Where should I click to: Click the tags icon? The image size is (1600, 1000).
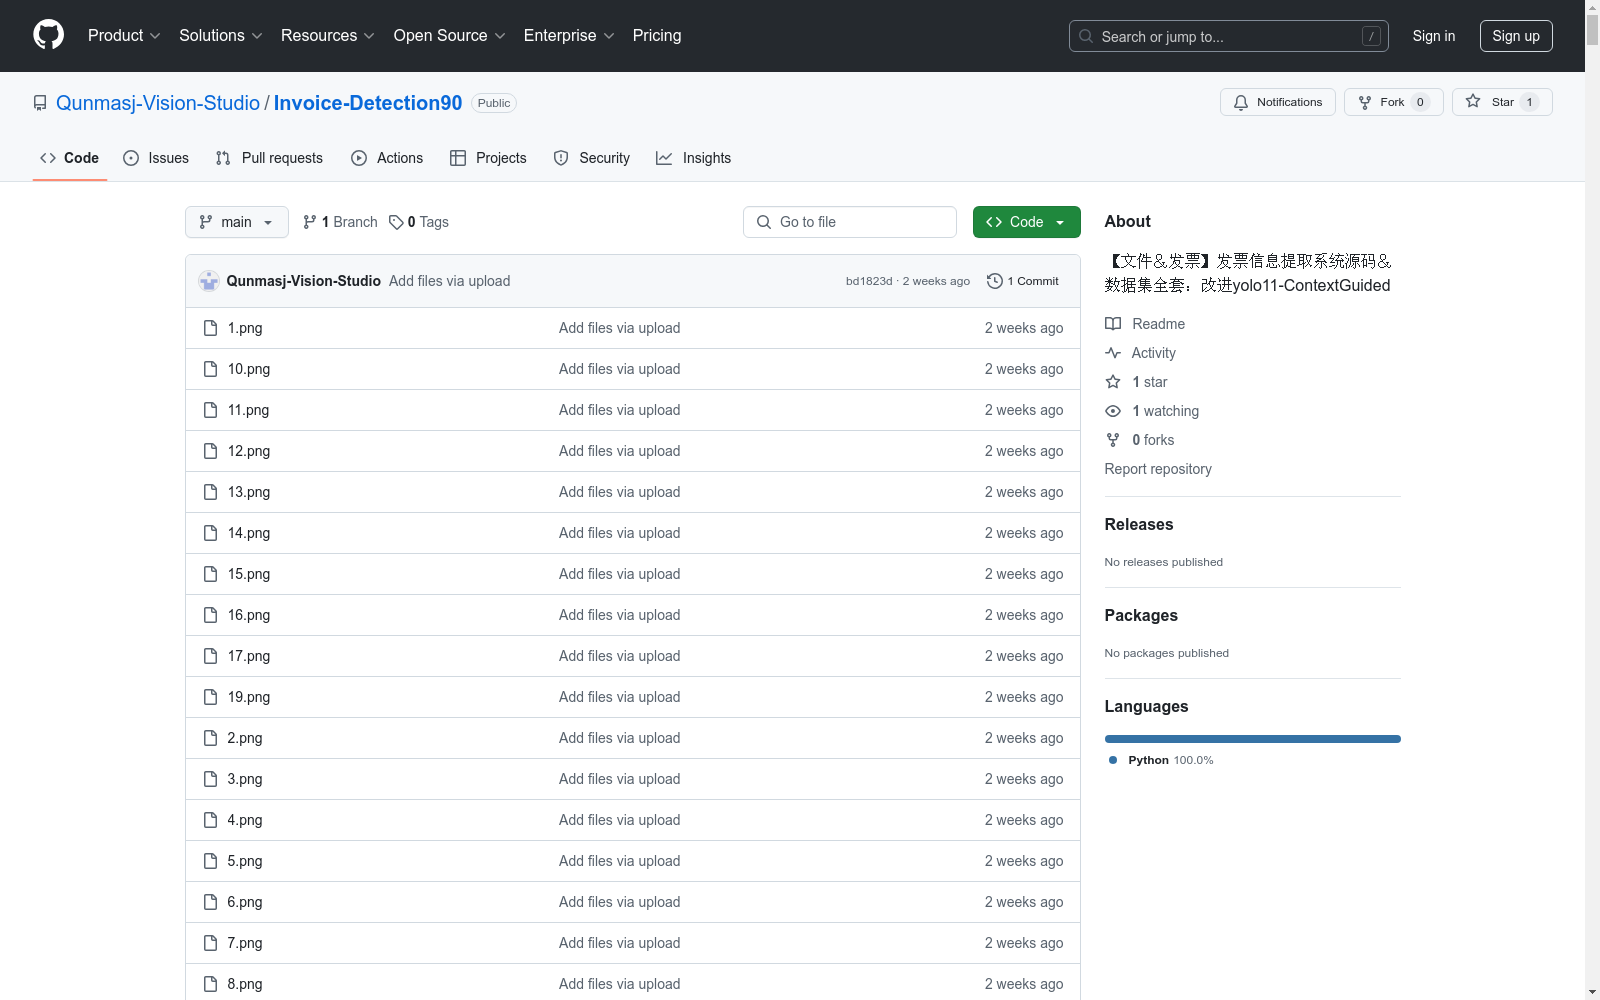click(x=396, y=222)
